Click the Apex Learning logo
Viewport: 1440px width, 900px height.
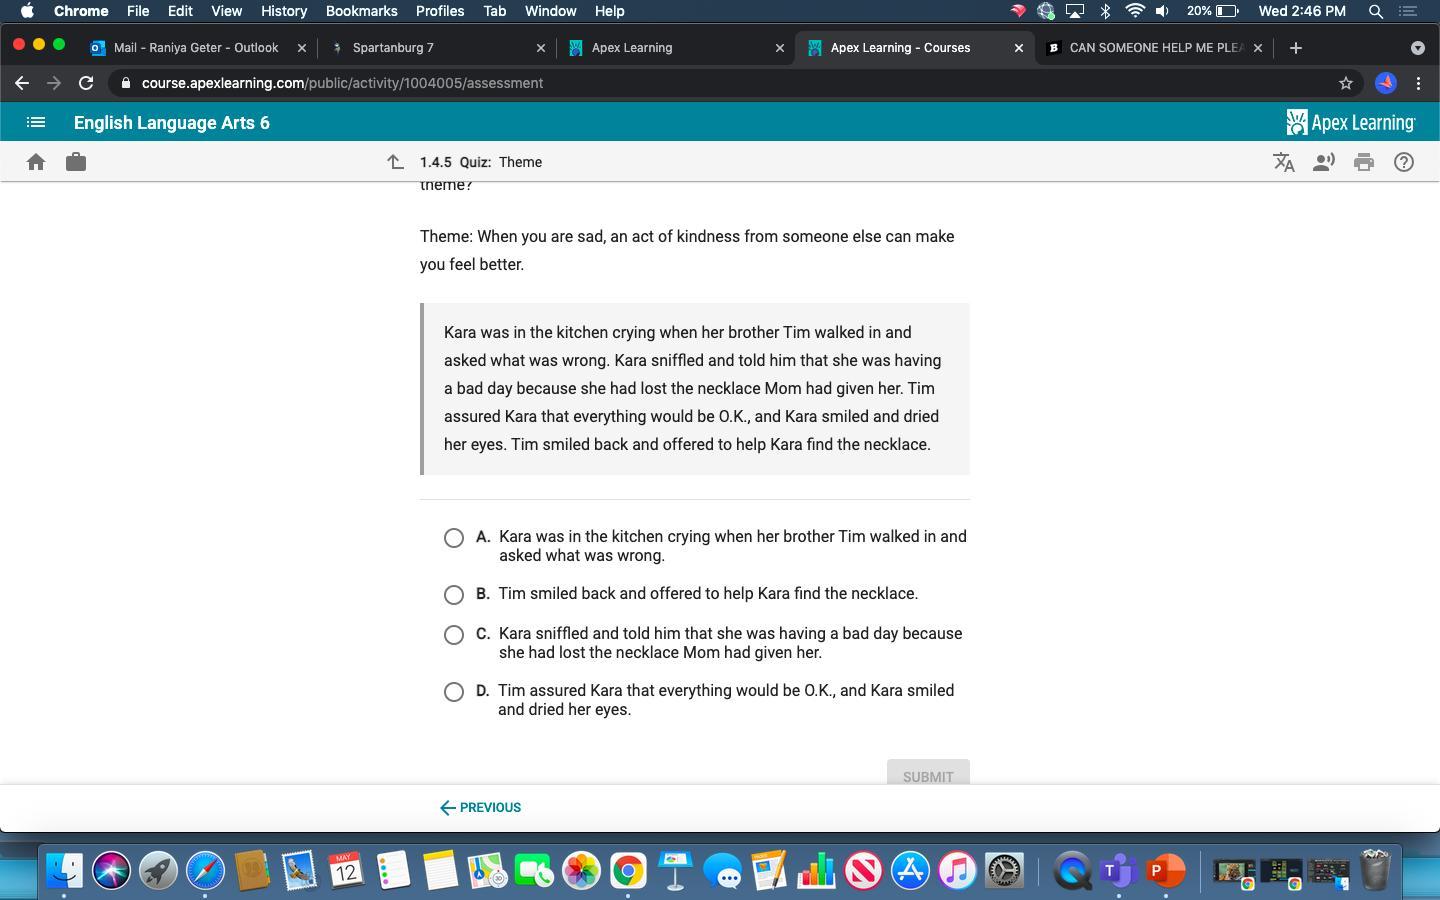point(1350,122)
